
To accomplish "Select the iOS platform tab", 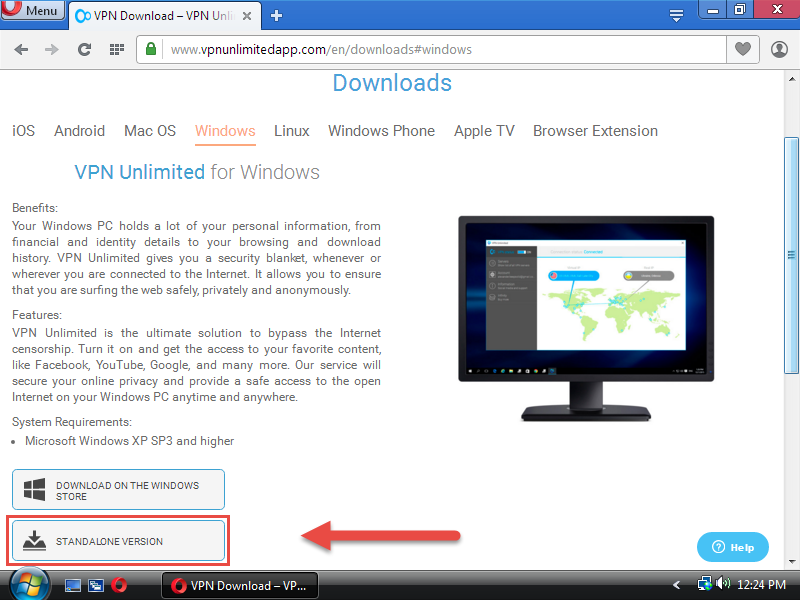I will [x=23, y=131].
